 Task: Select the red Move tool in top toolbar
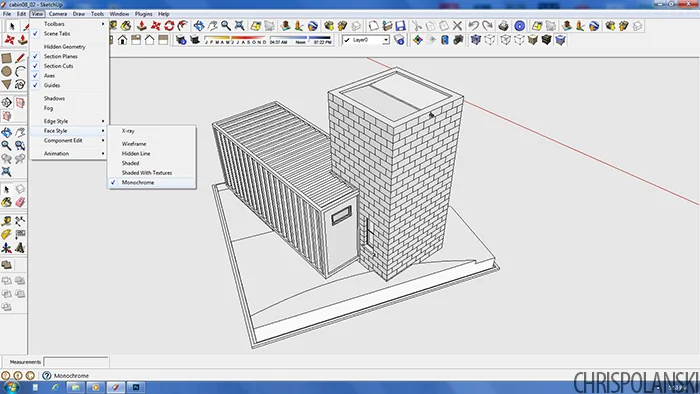[155, 26]
